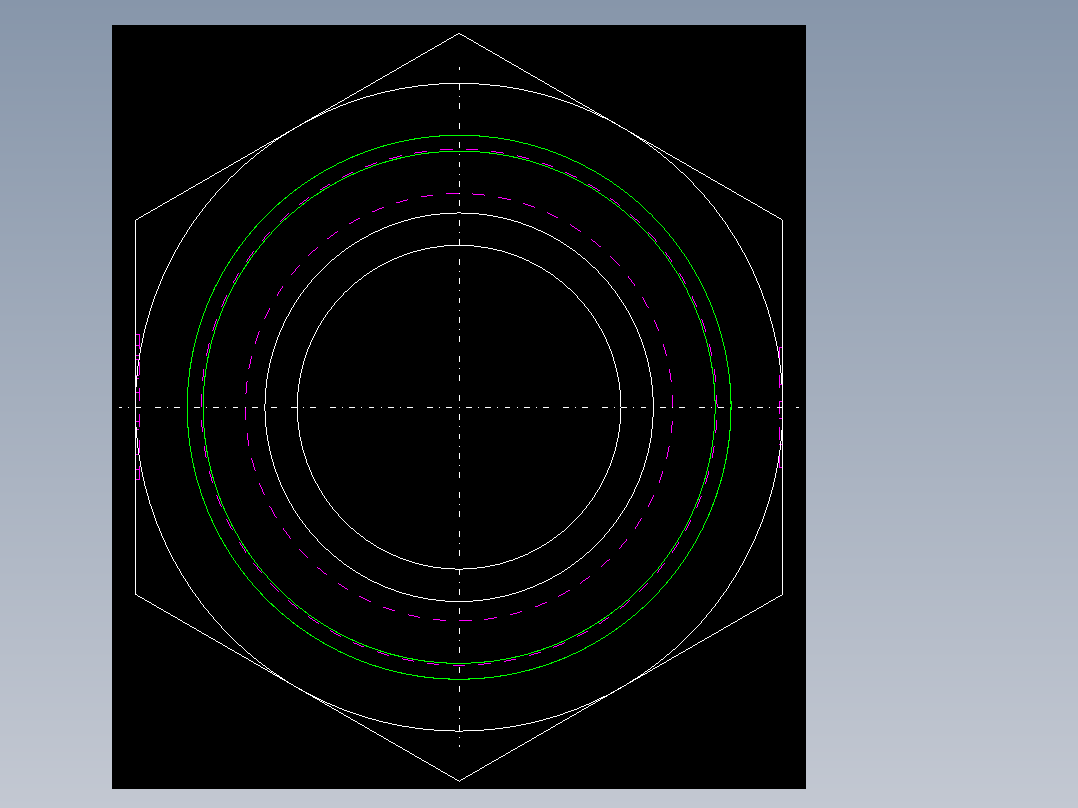Select the bottom vertex of the hexagon
The image size is (1078, 808).
click(460, 781)
